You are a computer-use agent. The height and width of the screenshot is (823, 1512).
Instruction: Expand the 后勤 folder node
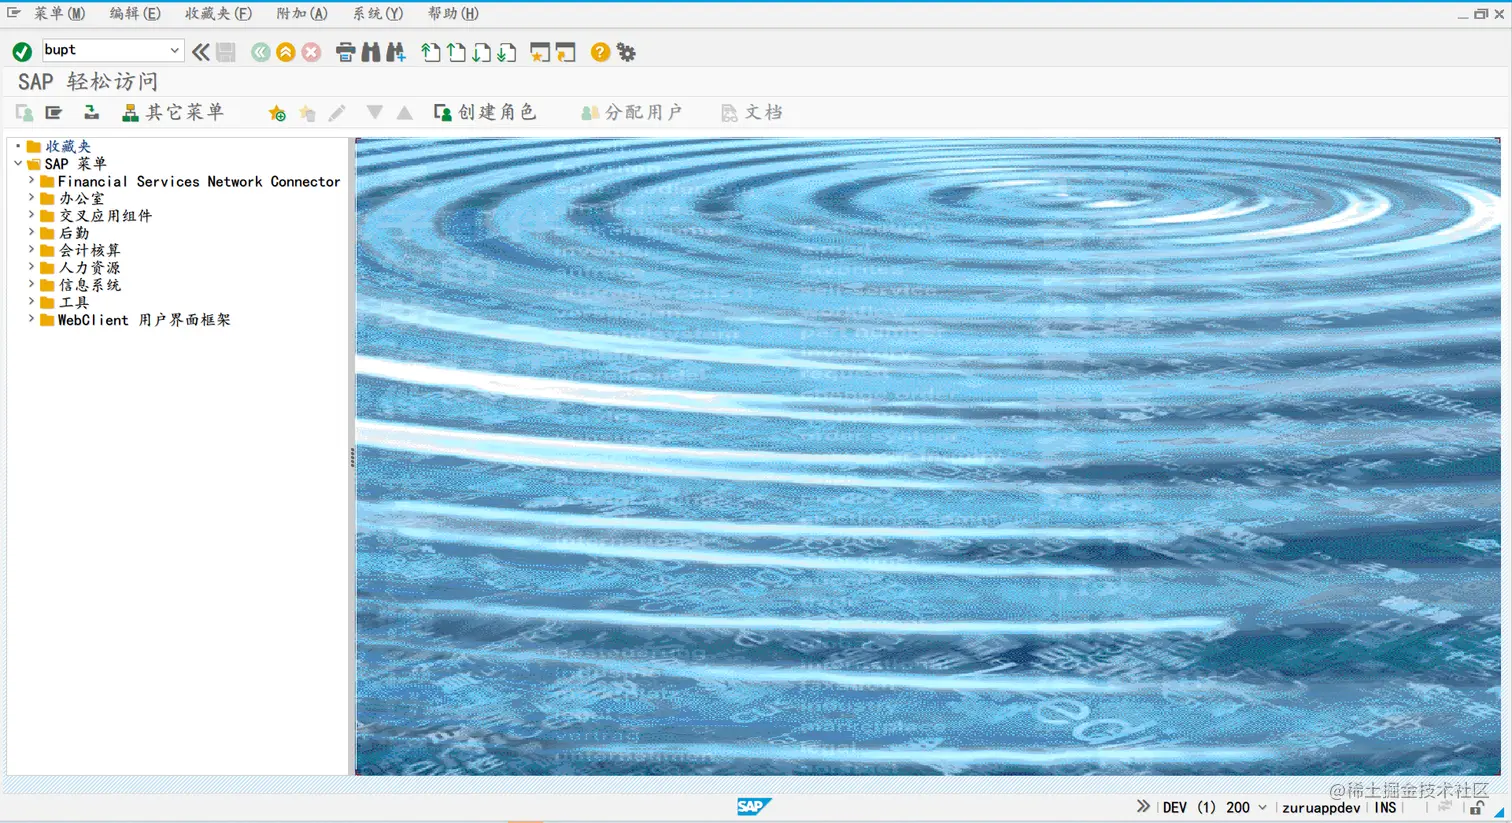click(x=32, y=232)
